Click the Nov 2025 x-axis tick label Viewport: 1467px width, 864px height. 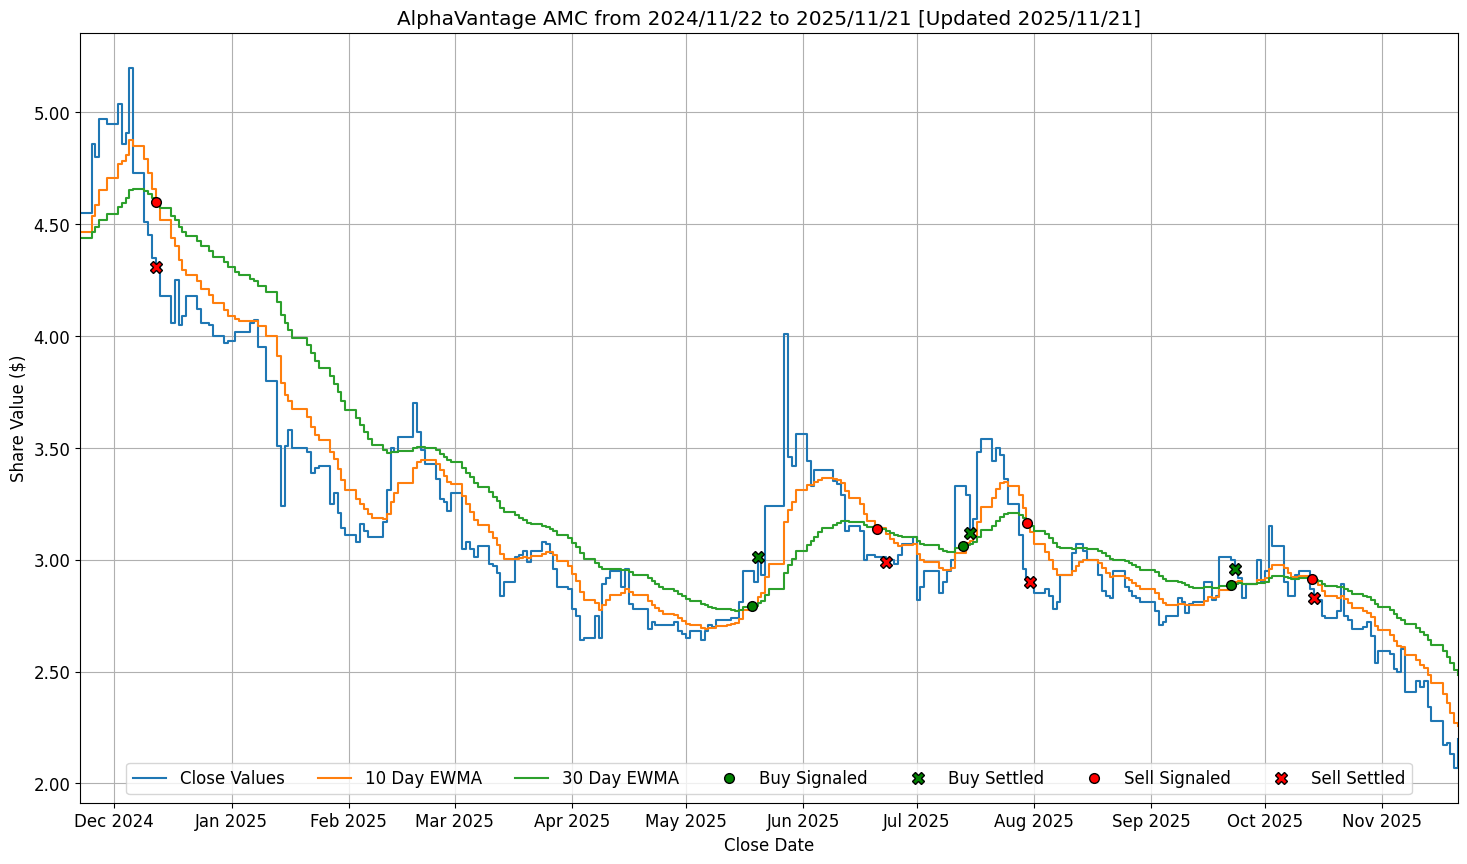[1381, 821]
